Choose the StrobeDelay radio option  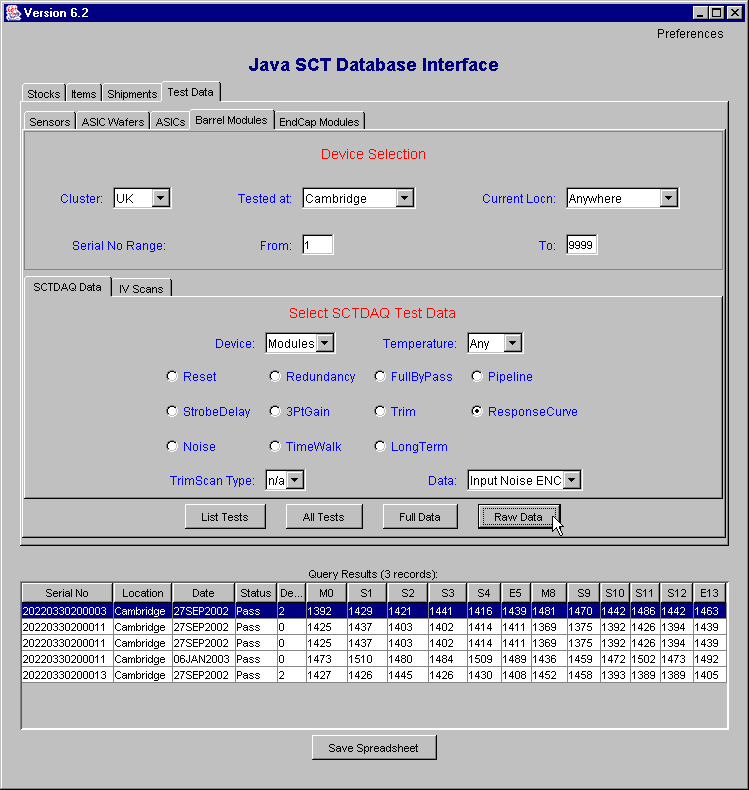pyautogui.click(x=173, y=412)
